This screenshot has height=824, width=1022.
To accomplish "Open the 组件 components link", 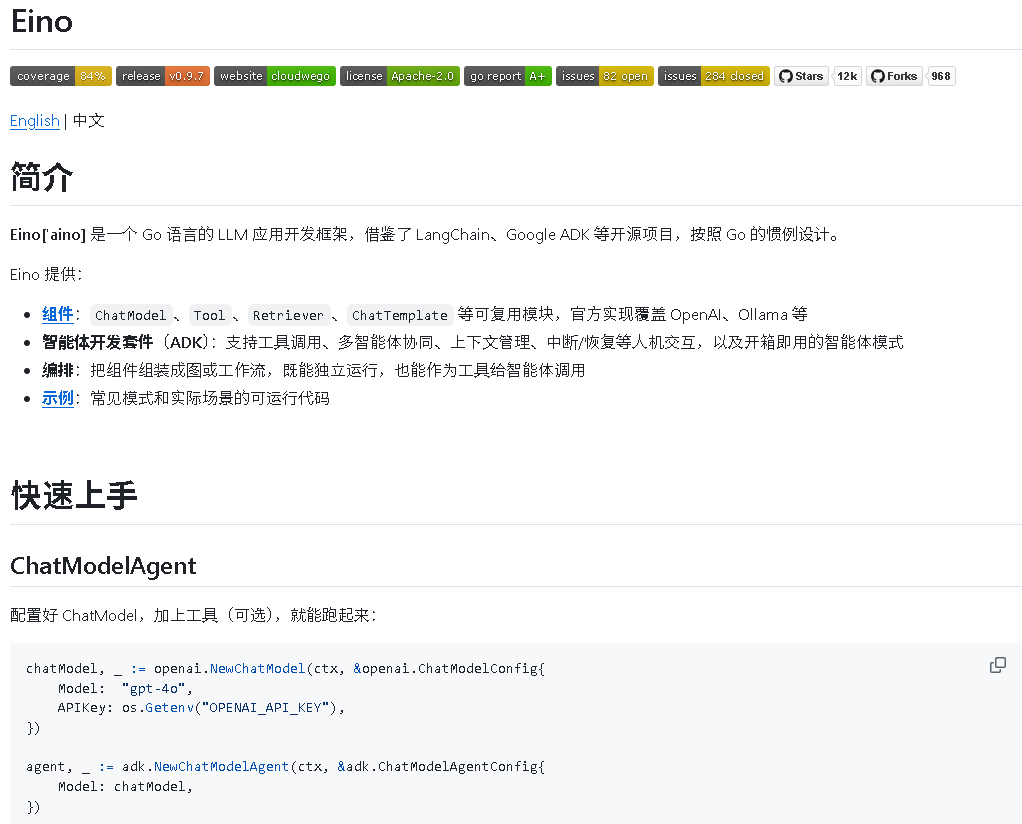I will click(x=57, y=315).
